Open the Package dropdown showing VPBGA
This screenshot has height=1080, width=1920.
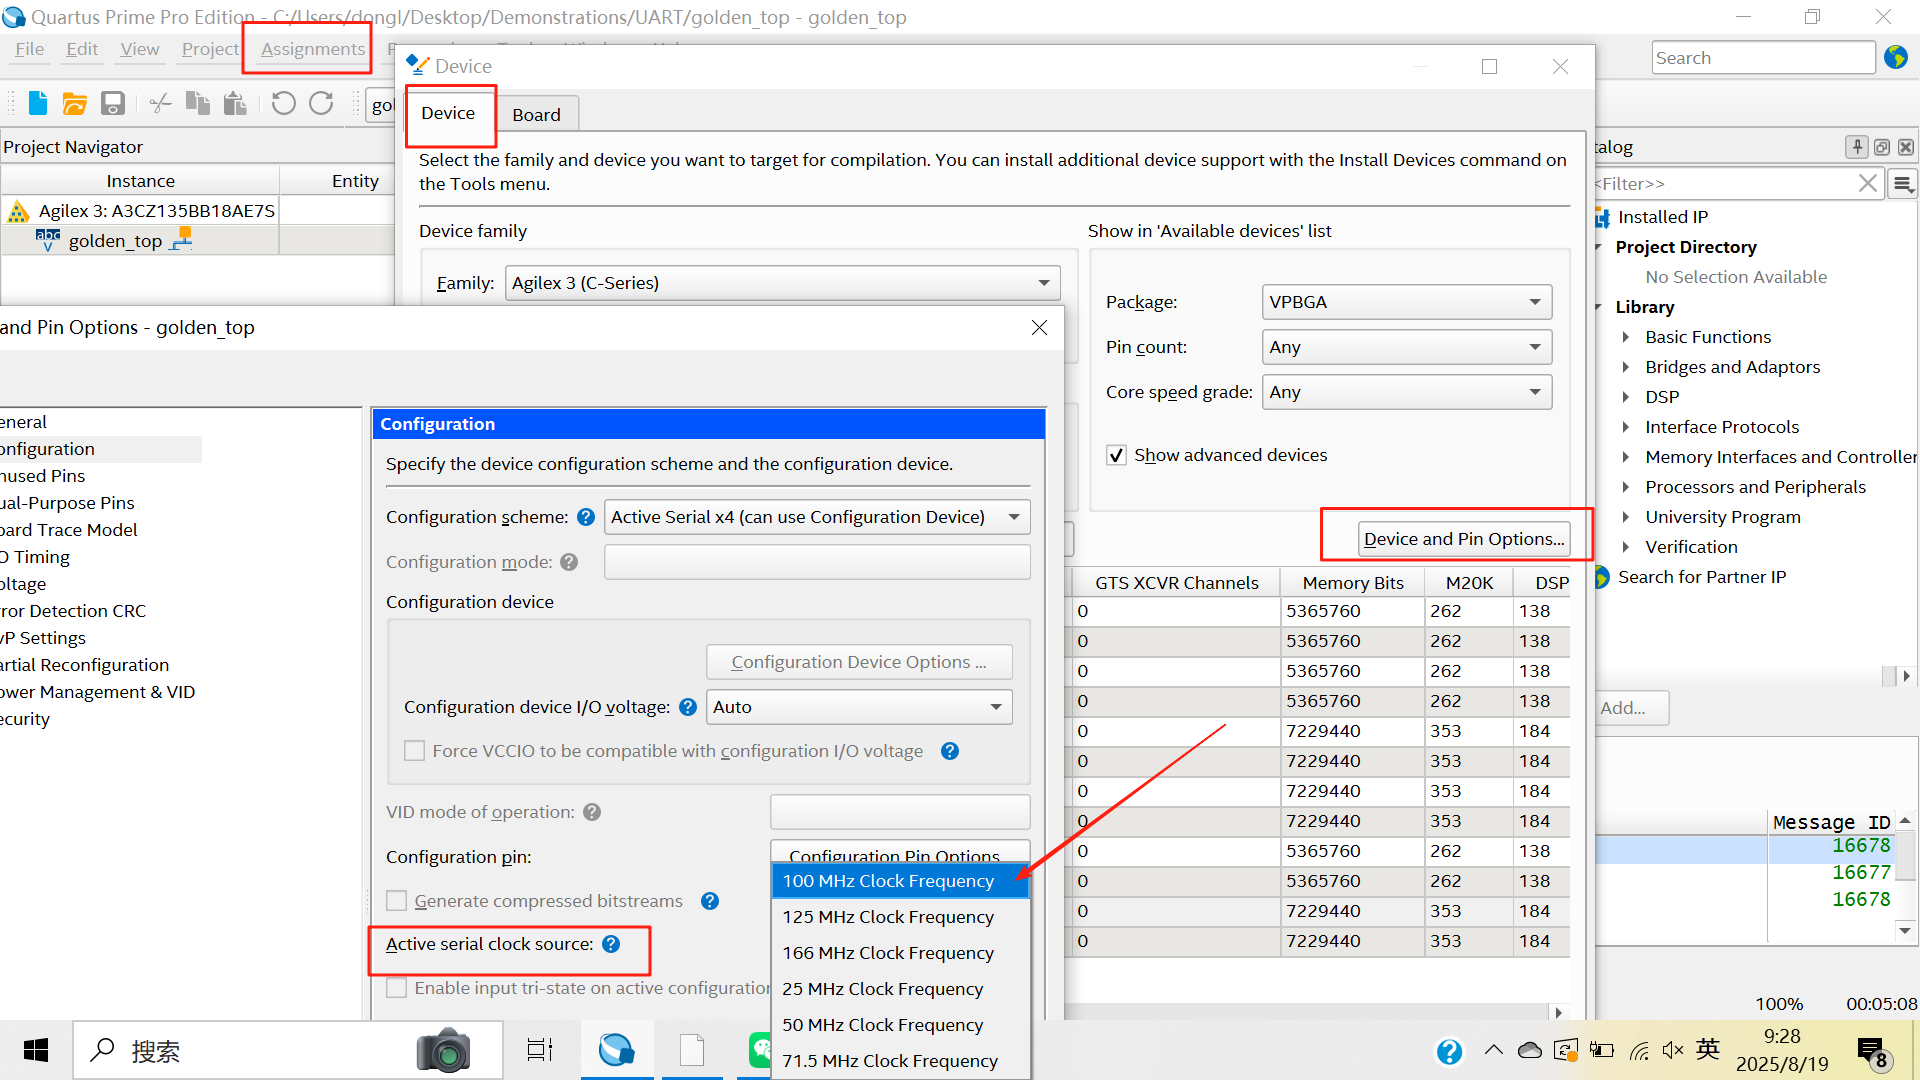click(x=1406, y=302)
